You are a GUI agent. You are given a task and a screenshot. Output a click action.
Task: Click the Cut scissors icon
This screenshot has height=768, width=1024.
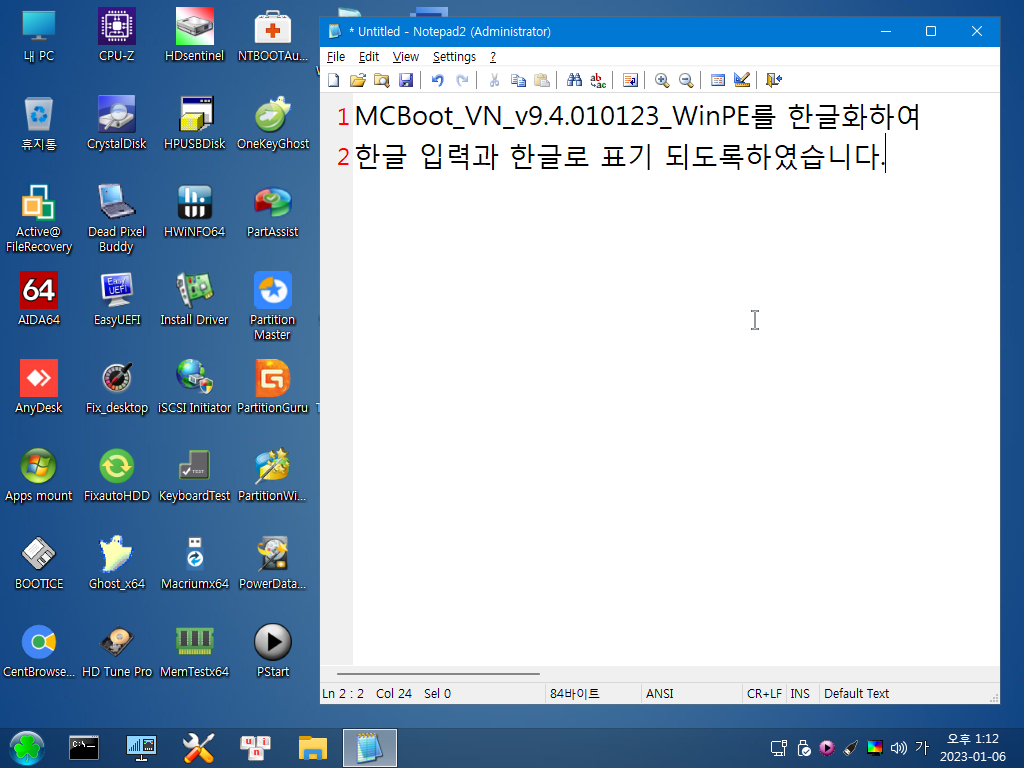click(x=494, y=80)
